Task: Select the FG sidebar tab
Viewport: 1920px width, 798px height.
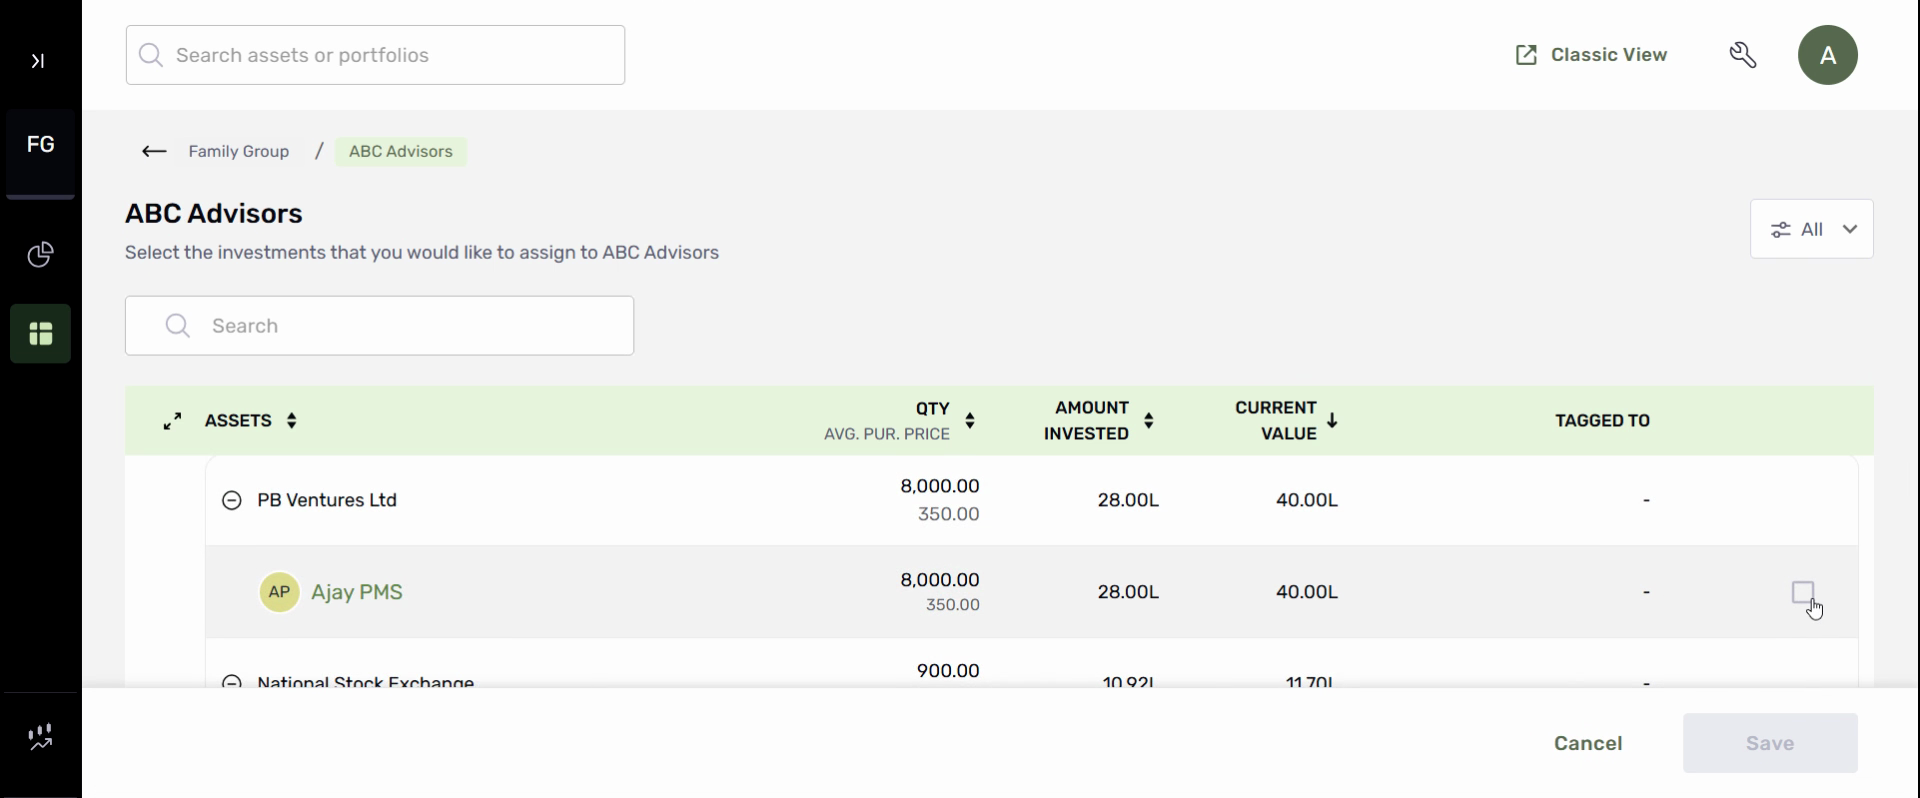Action: pyautogui.click(x=40, y=145)
